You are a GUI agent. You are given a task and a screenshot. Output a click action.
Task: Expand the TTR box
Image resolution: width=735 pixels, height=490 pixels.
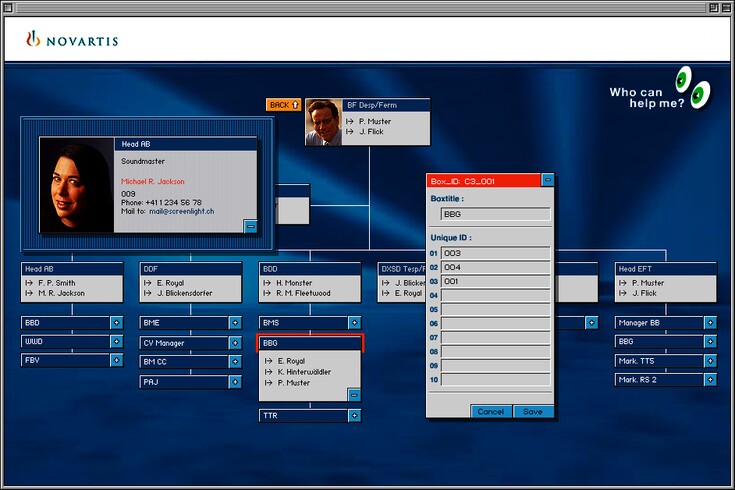(x=354, y=415)
